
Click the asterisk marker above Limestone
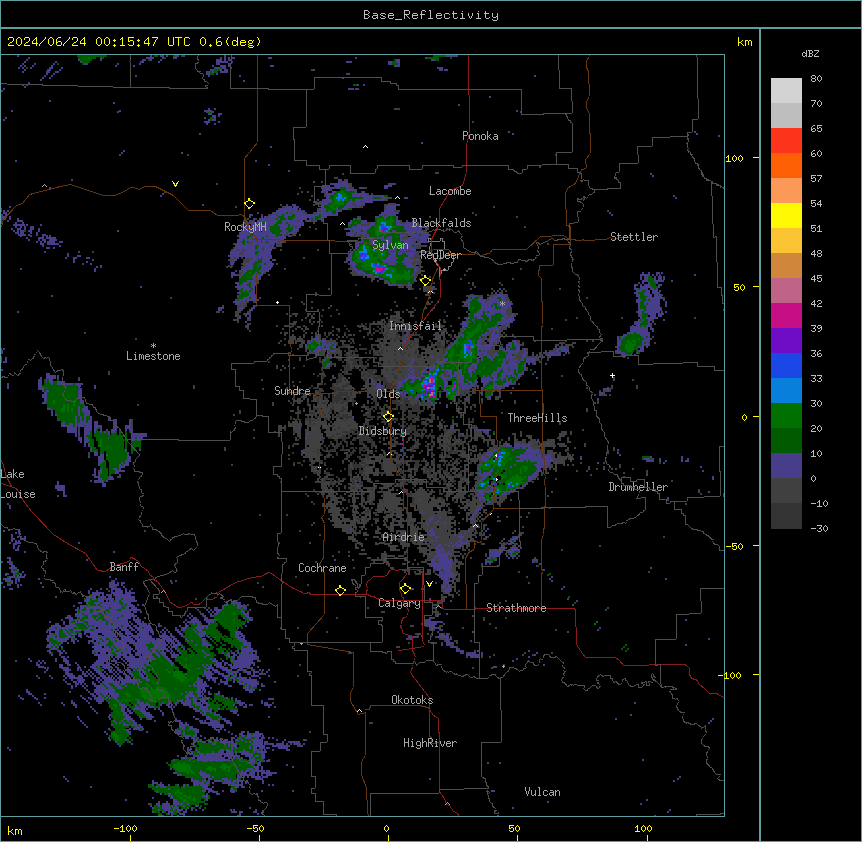[153, 346]
